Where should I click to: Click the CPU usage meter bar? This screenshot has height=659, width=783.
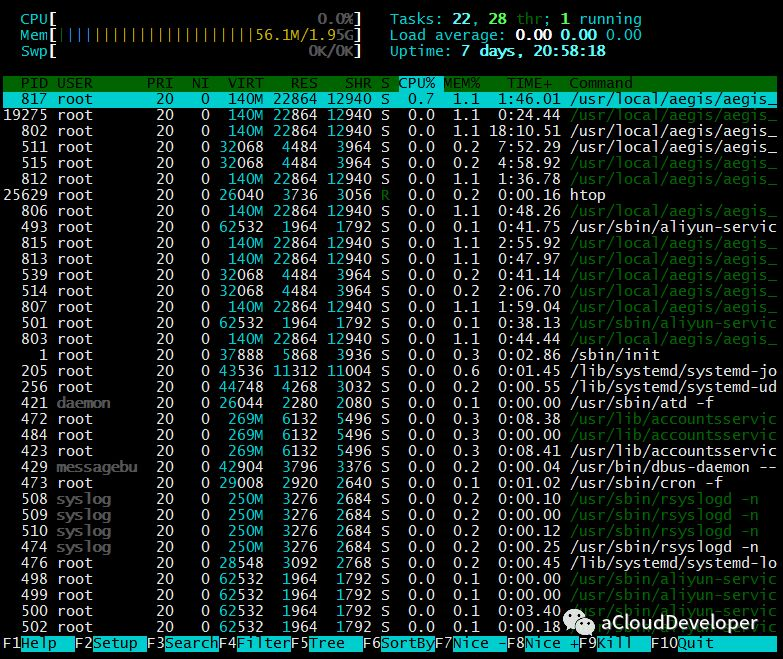(190, 19)
